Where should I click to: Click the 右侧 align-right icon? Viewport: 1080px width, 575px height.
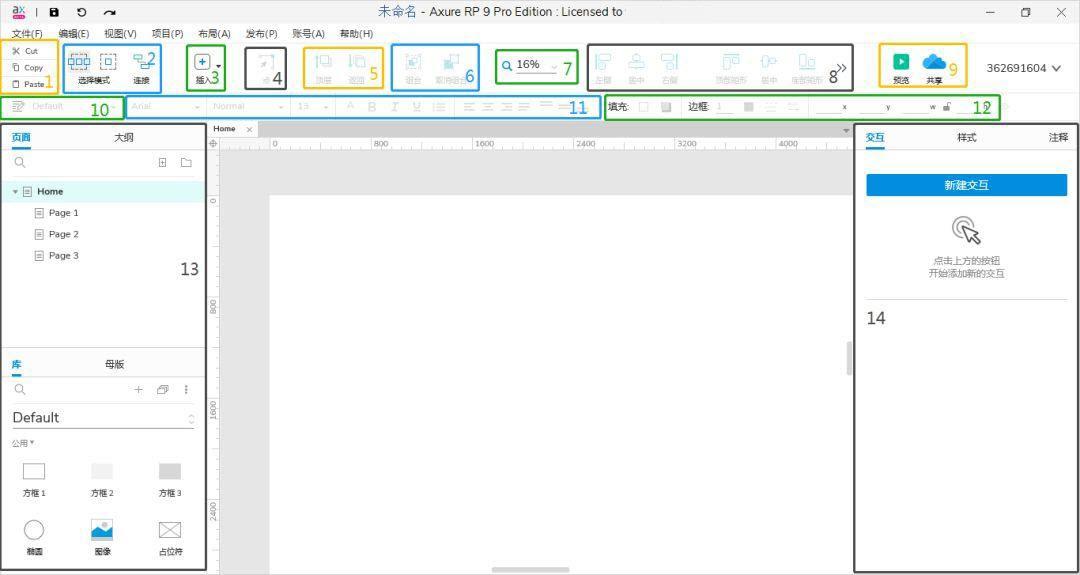669,62
